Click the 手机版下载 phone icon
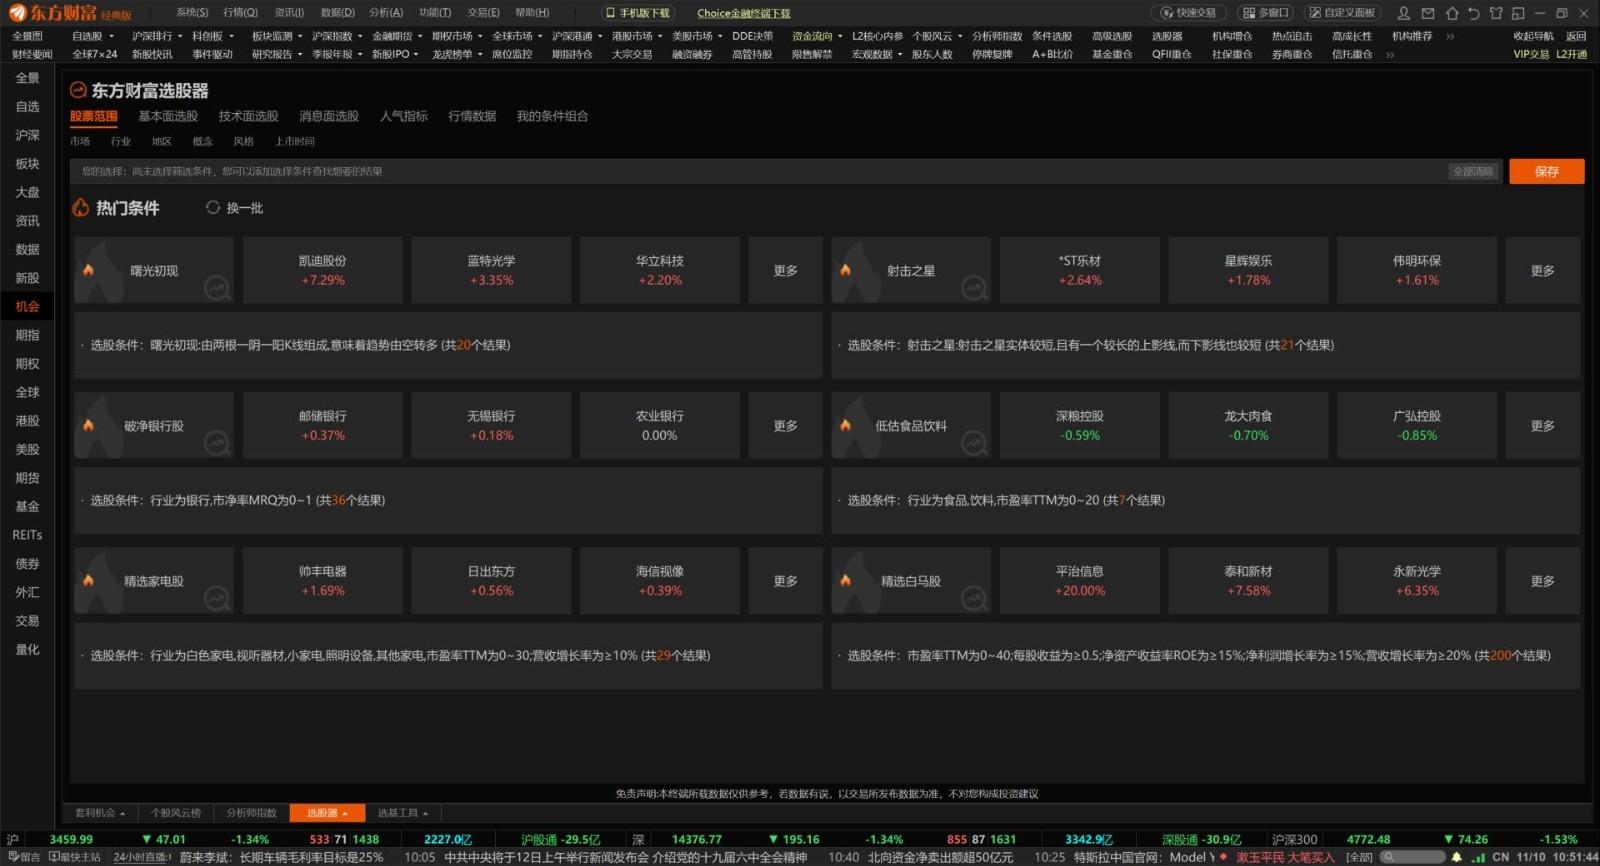 (610, 13)
